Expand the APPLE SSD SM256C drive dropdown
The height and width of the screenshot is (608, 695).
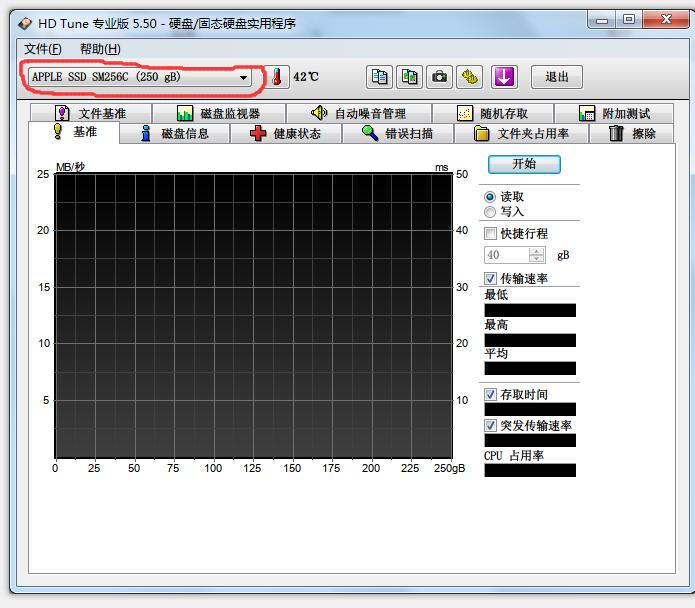pyautogui.click(x=243, y=77)
